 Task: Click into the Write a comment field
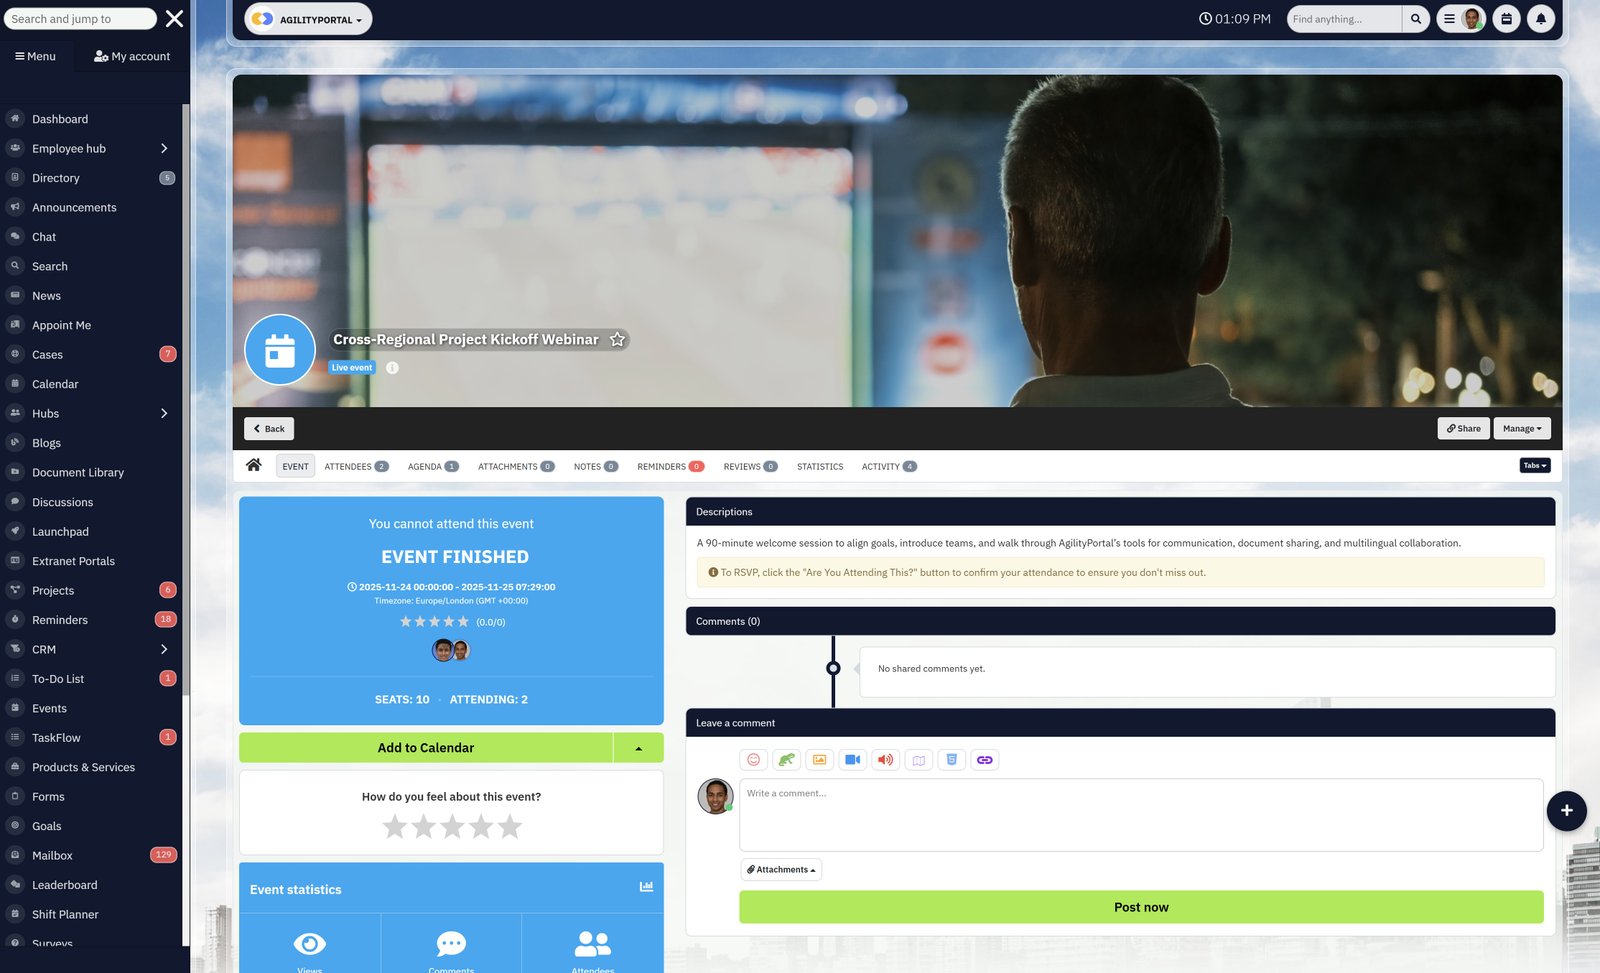click(1140, 815)
